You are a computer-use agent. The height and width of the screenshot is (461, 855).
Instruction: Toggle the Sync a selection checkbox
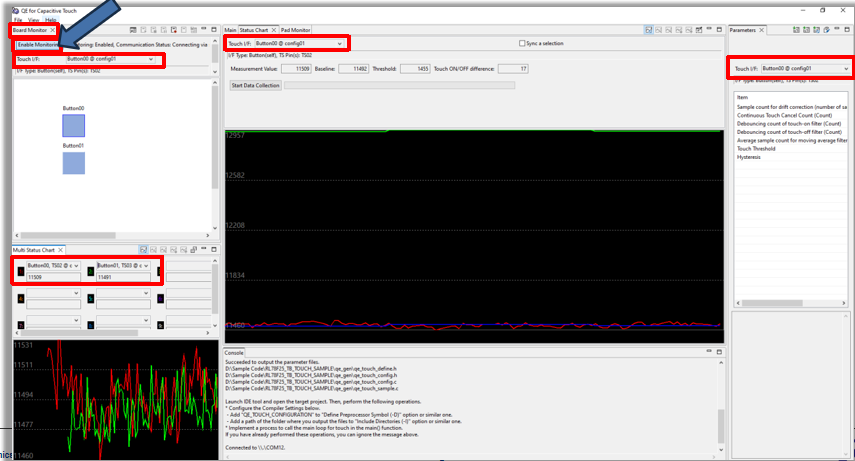pyautogui.click(x=522, y=44)
